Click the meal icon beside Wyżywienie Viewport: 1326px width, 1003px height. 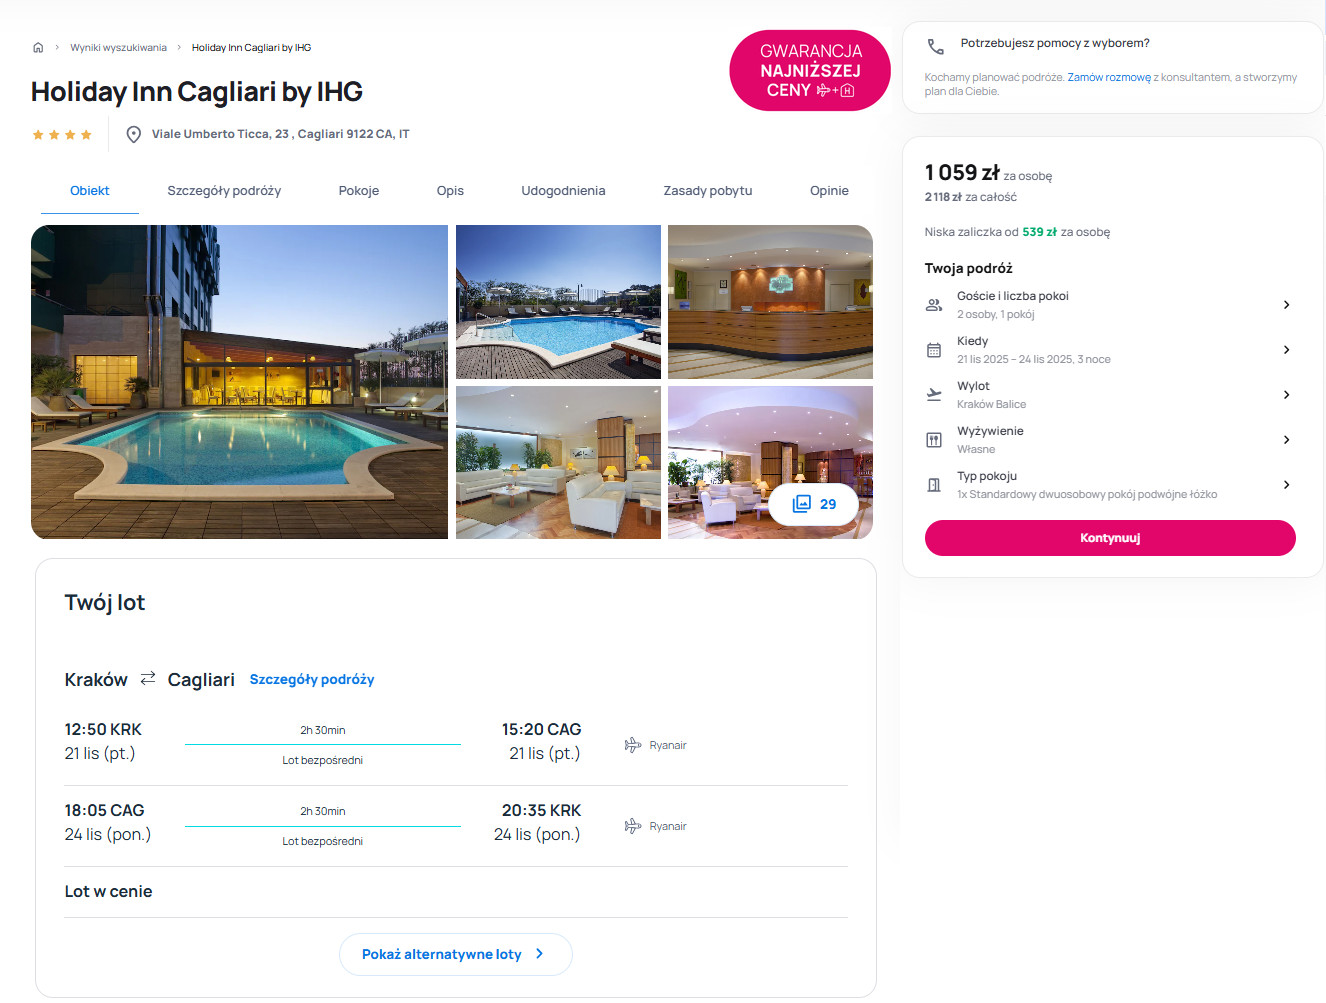[x=934, y=440]
